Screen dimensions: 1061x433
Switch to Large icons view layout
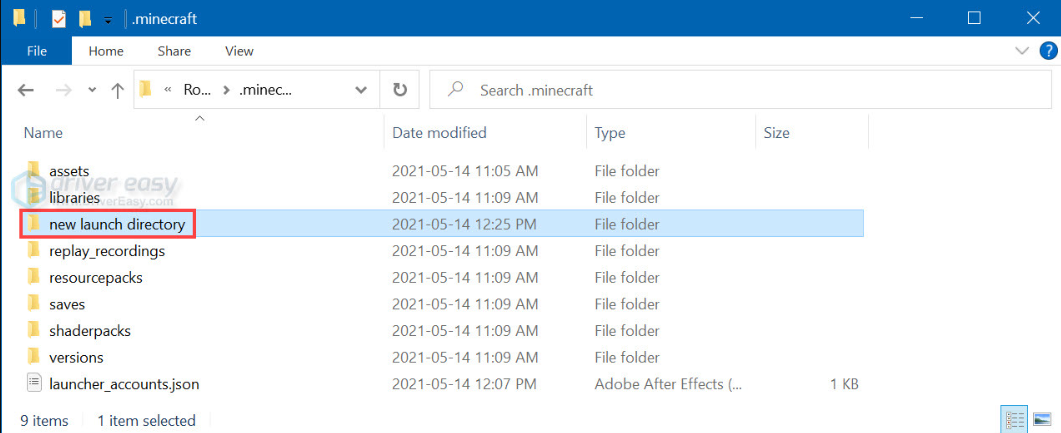coord(1042,419)
